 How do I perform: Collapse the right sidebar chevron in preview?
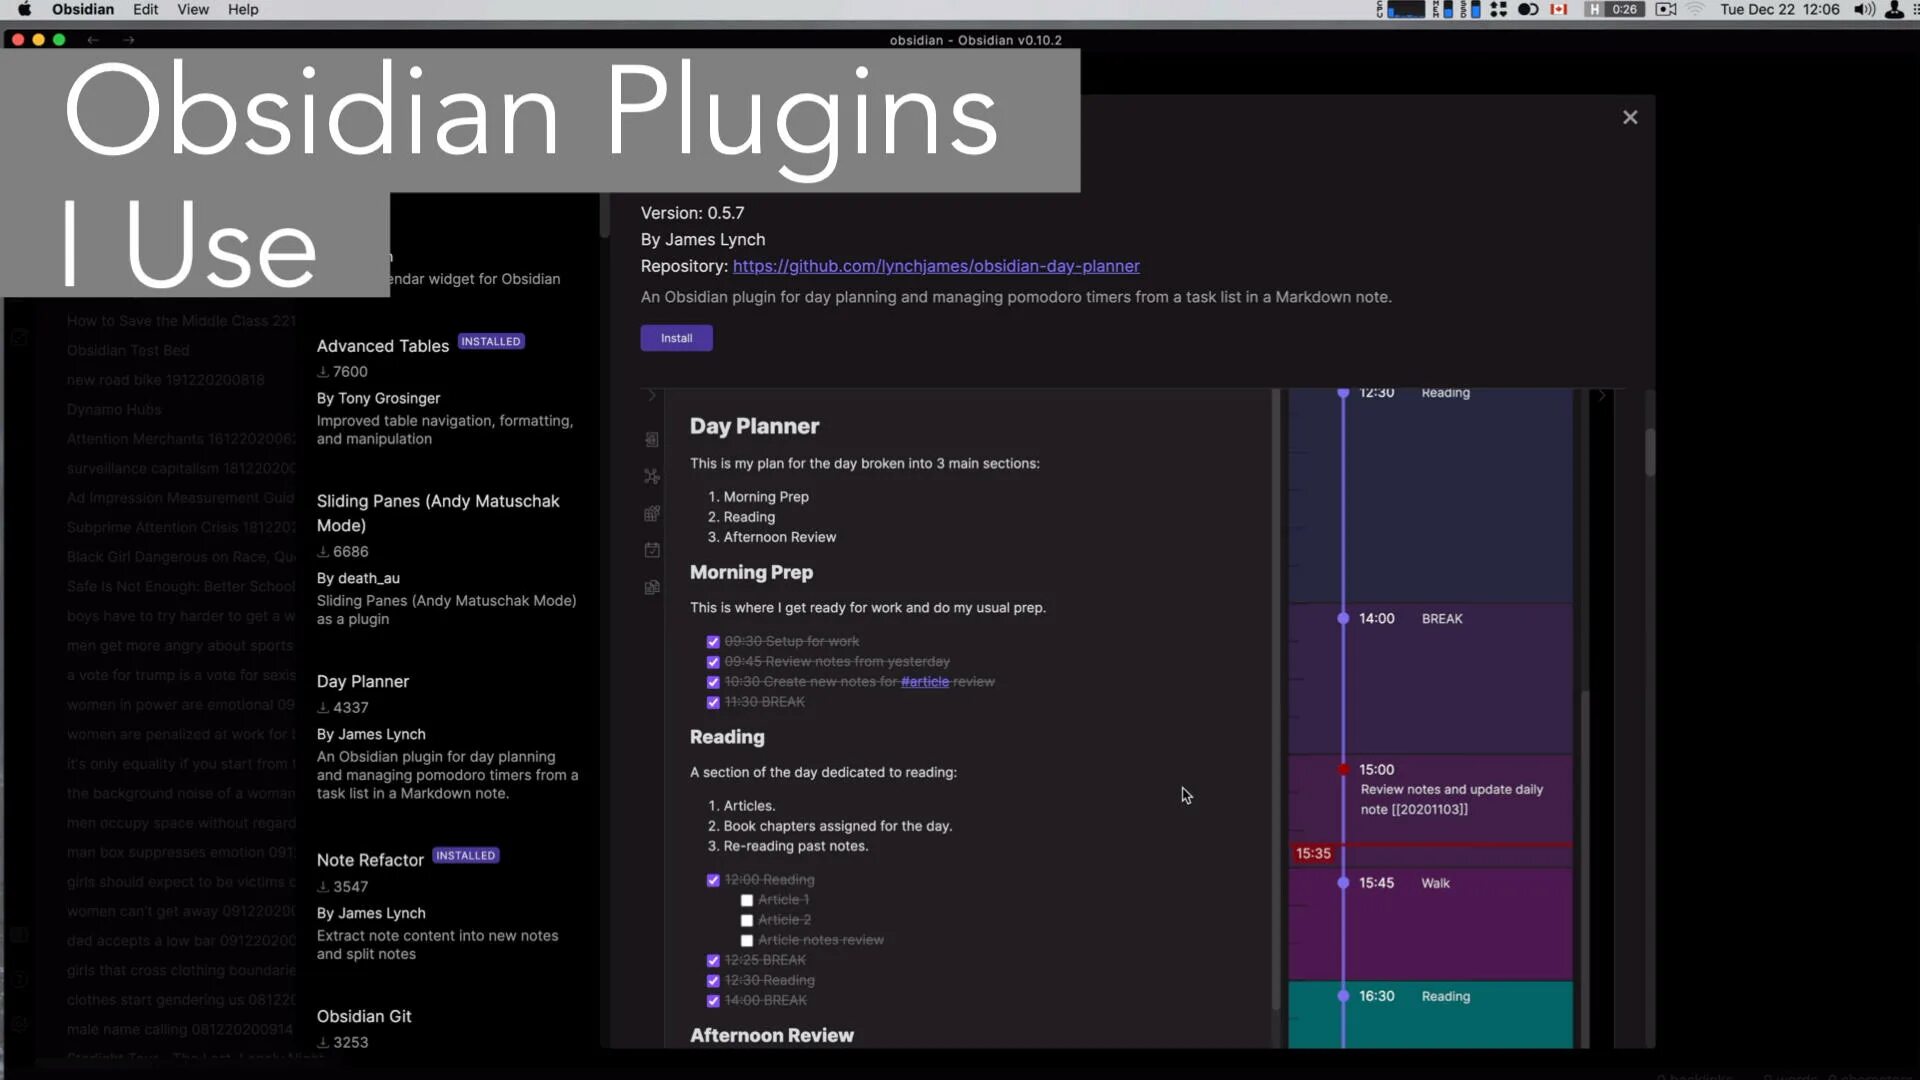coord(1602,396)
